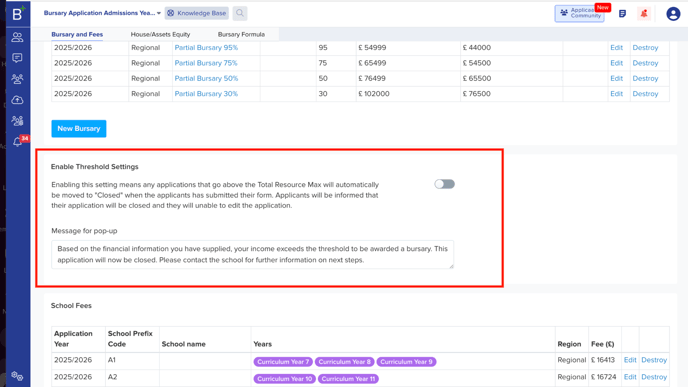This screenshot has width=688, height=387.
Task: Open the notes document icon in header
Action: [622, 14]
